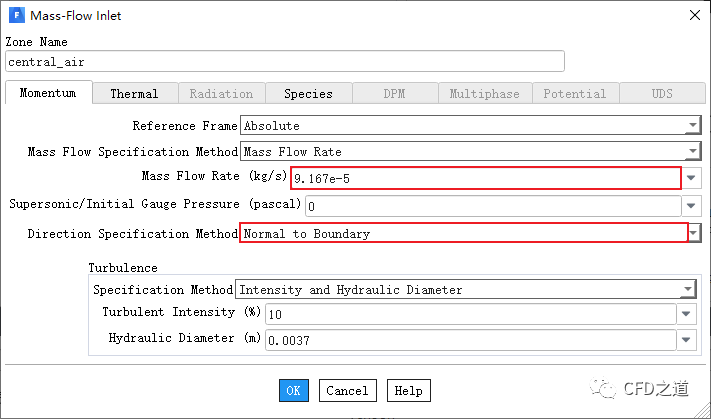This screenshot has width=711, height=419.
Task: Confirm settings with the OK button
Action: click(293, 391)
